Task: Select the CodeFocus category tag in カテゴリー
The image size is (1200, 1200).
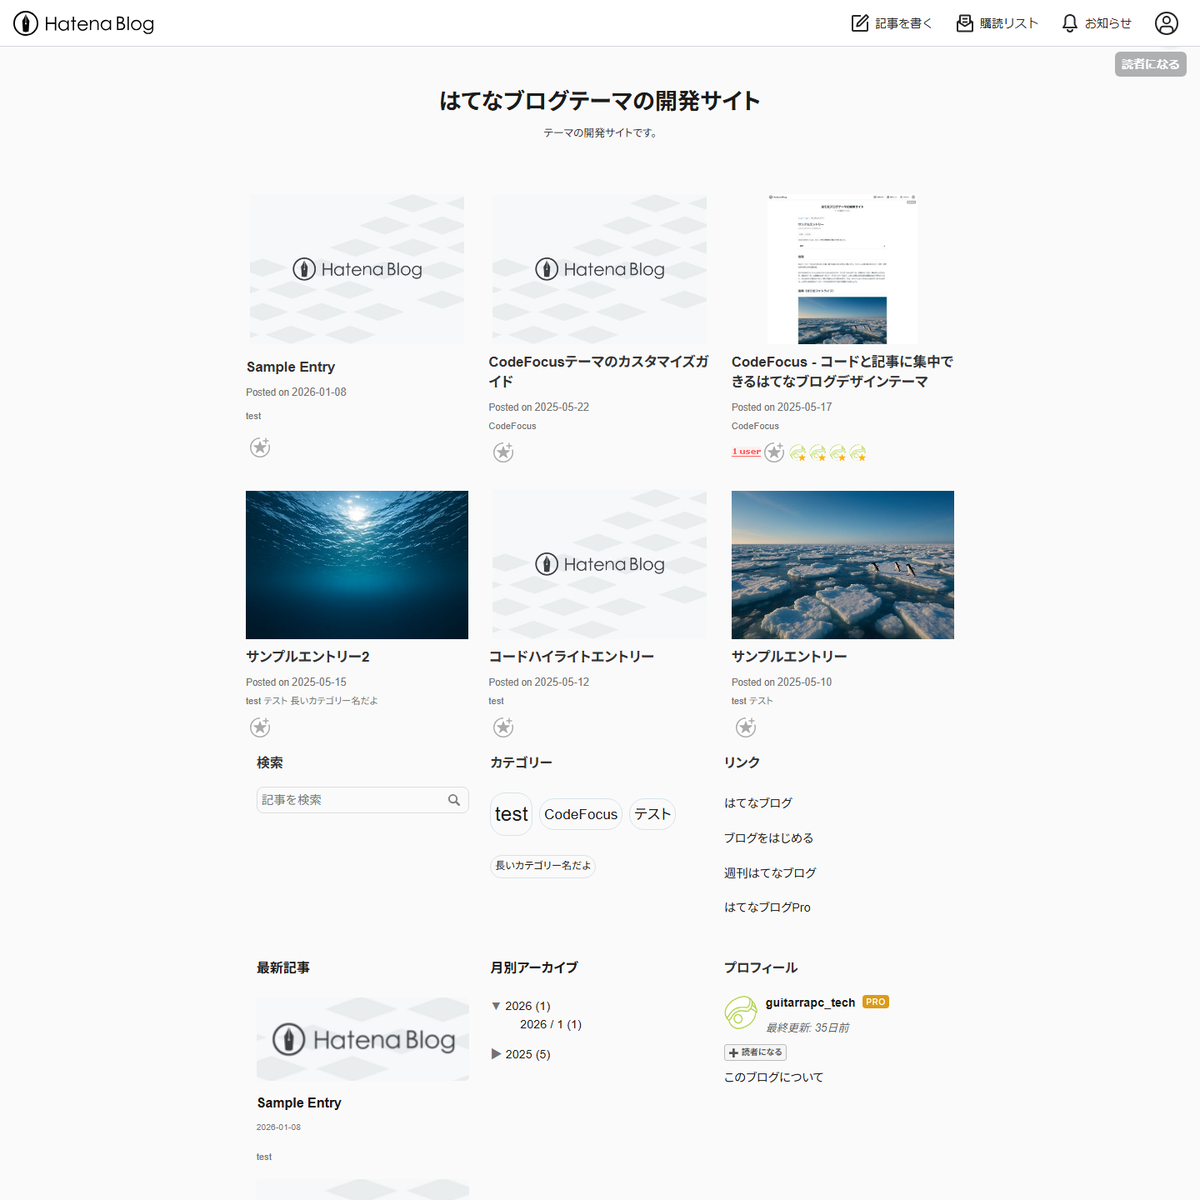Action: (x=581, y=814)
